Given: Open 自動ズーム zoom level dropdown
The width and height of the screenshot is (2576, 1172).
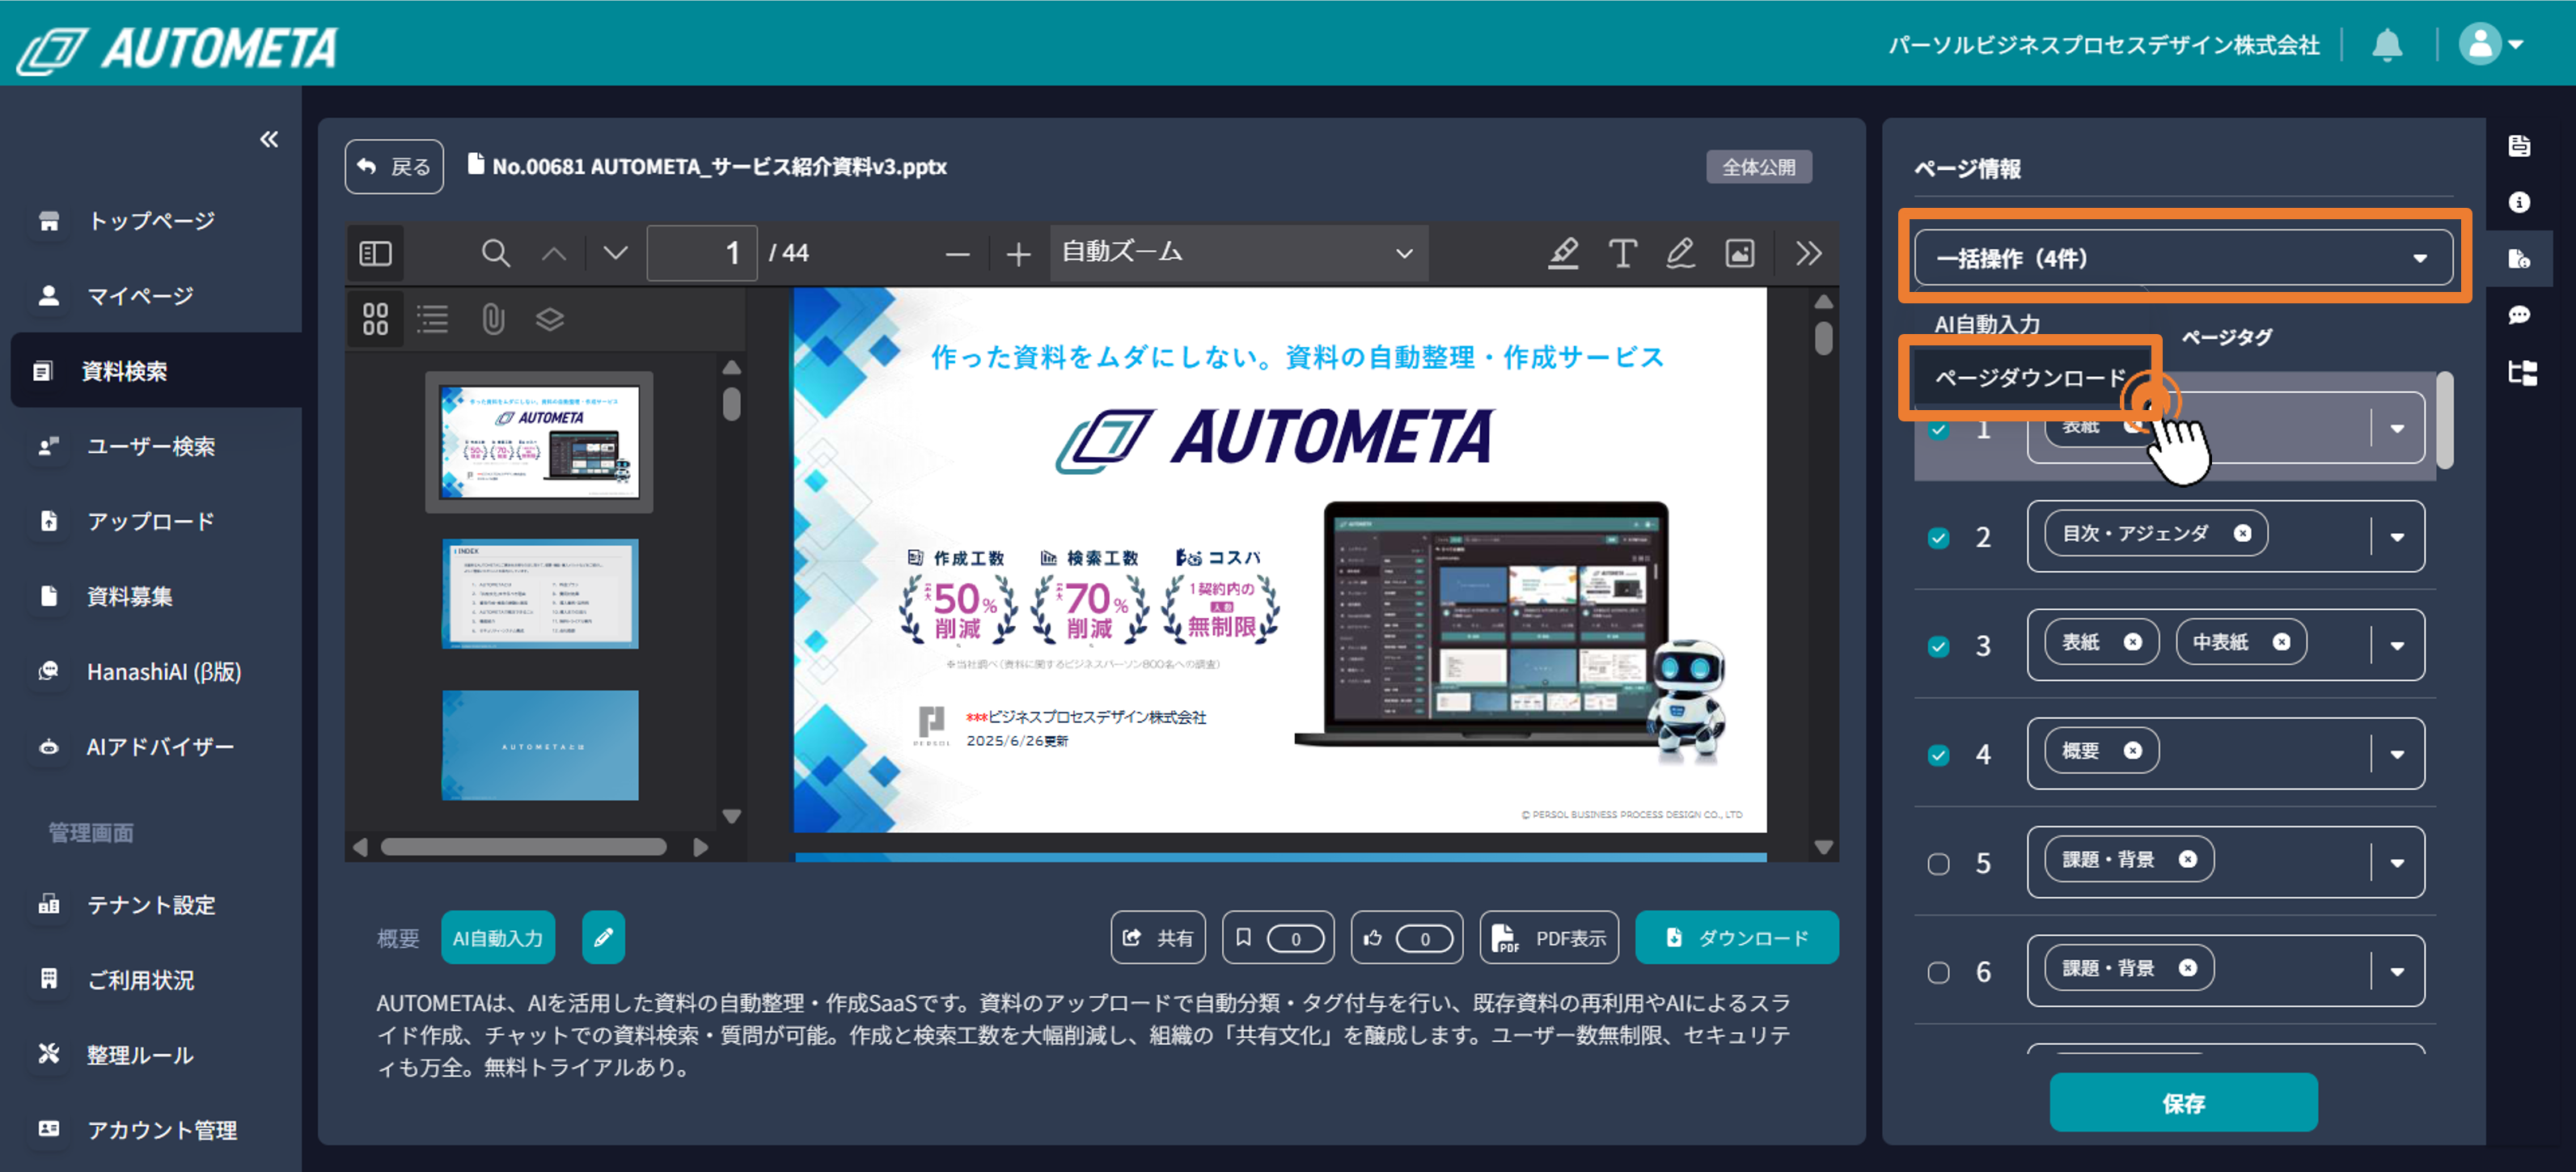Looking at the screenshot, I should [1238, 253].
